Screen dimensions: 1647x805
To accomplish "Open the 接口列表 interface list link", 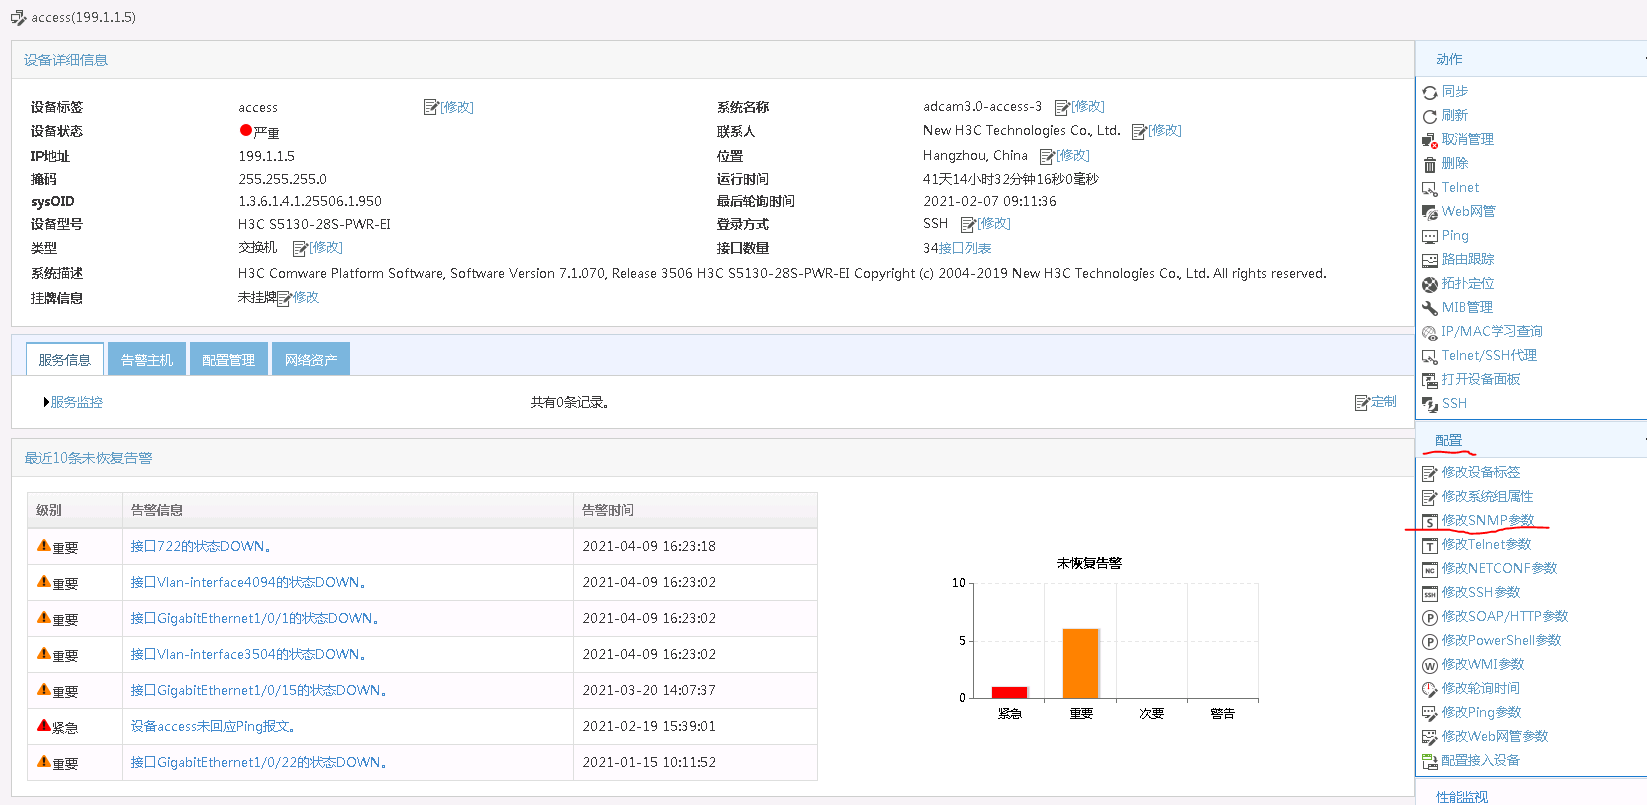I will point(965,248).
